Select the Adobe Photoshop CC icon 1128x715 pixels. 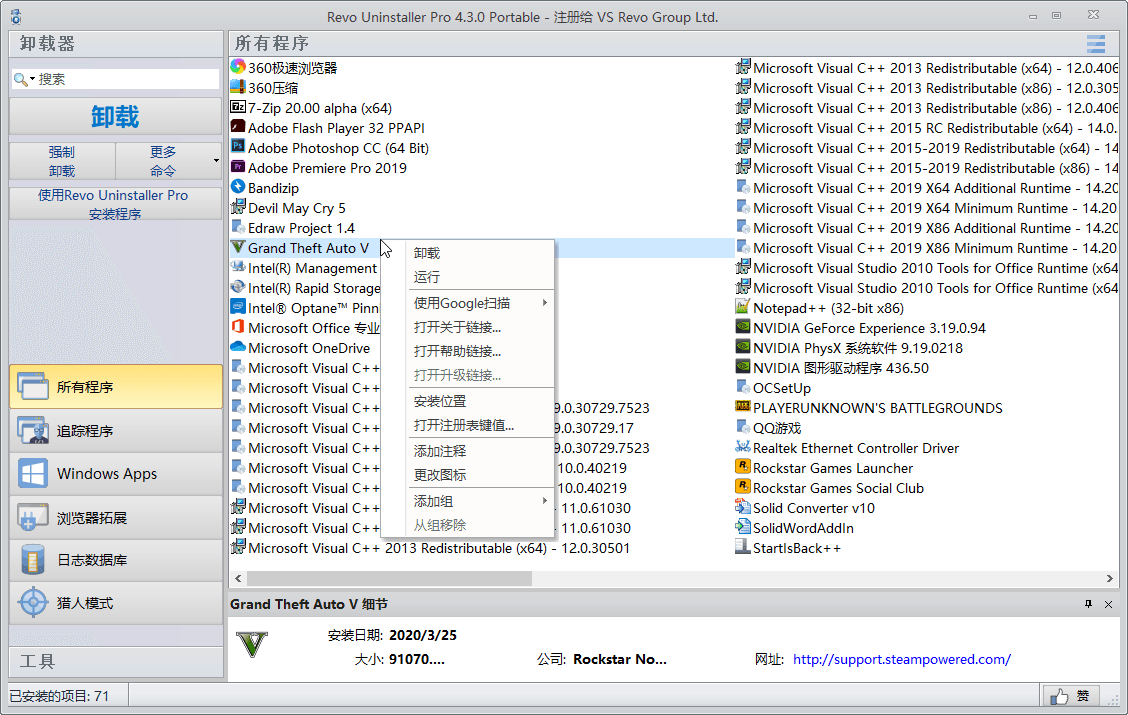[x=238, y=148]
